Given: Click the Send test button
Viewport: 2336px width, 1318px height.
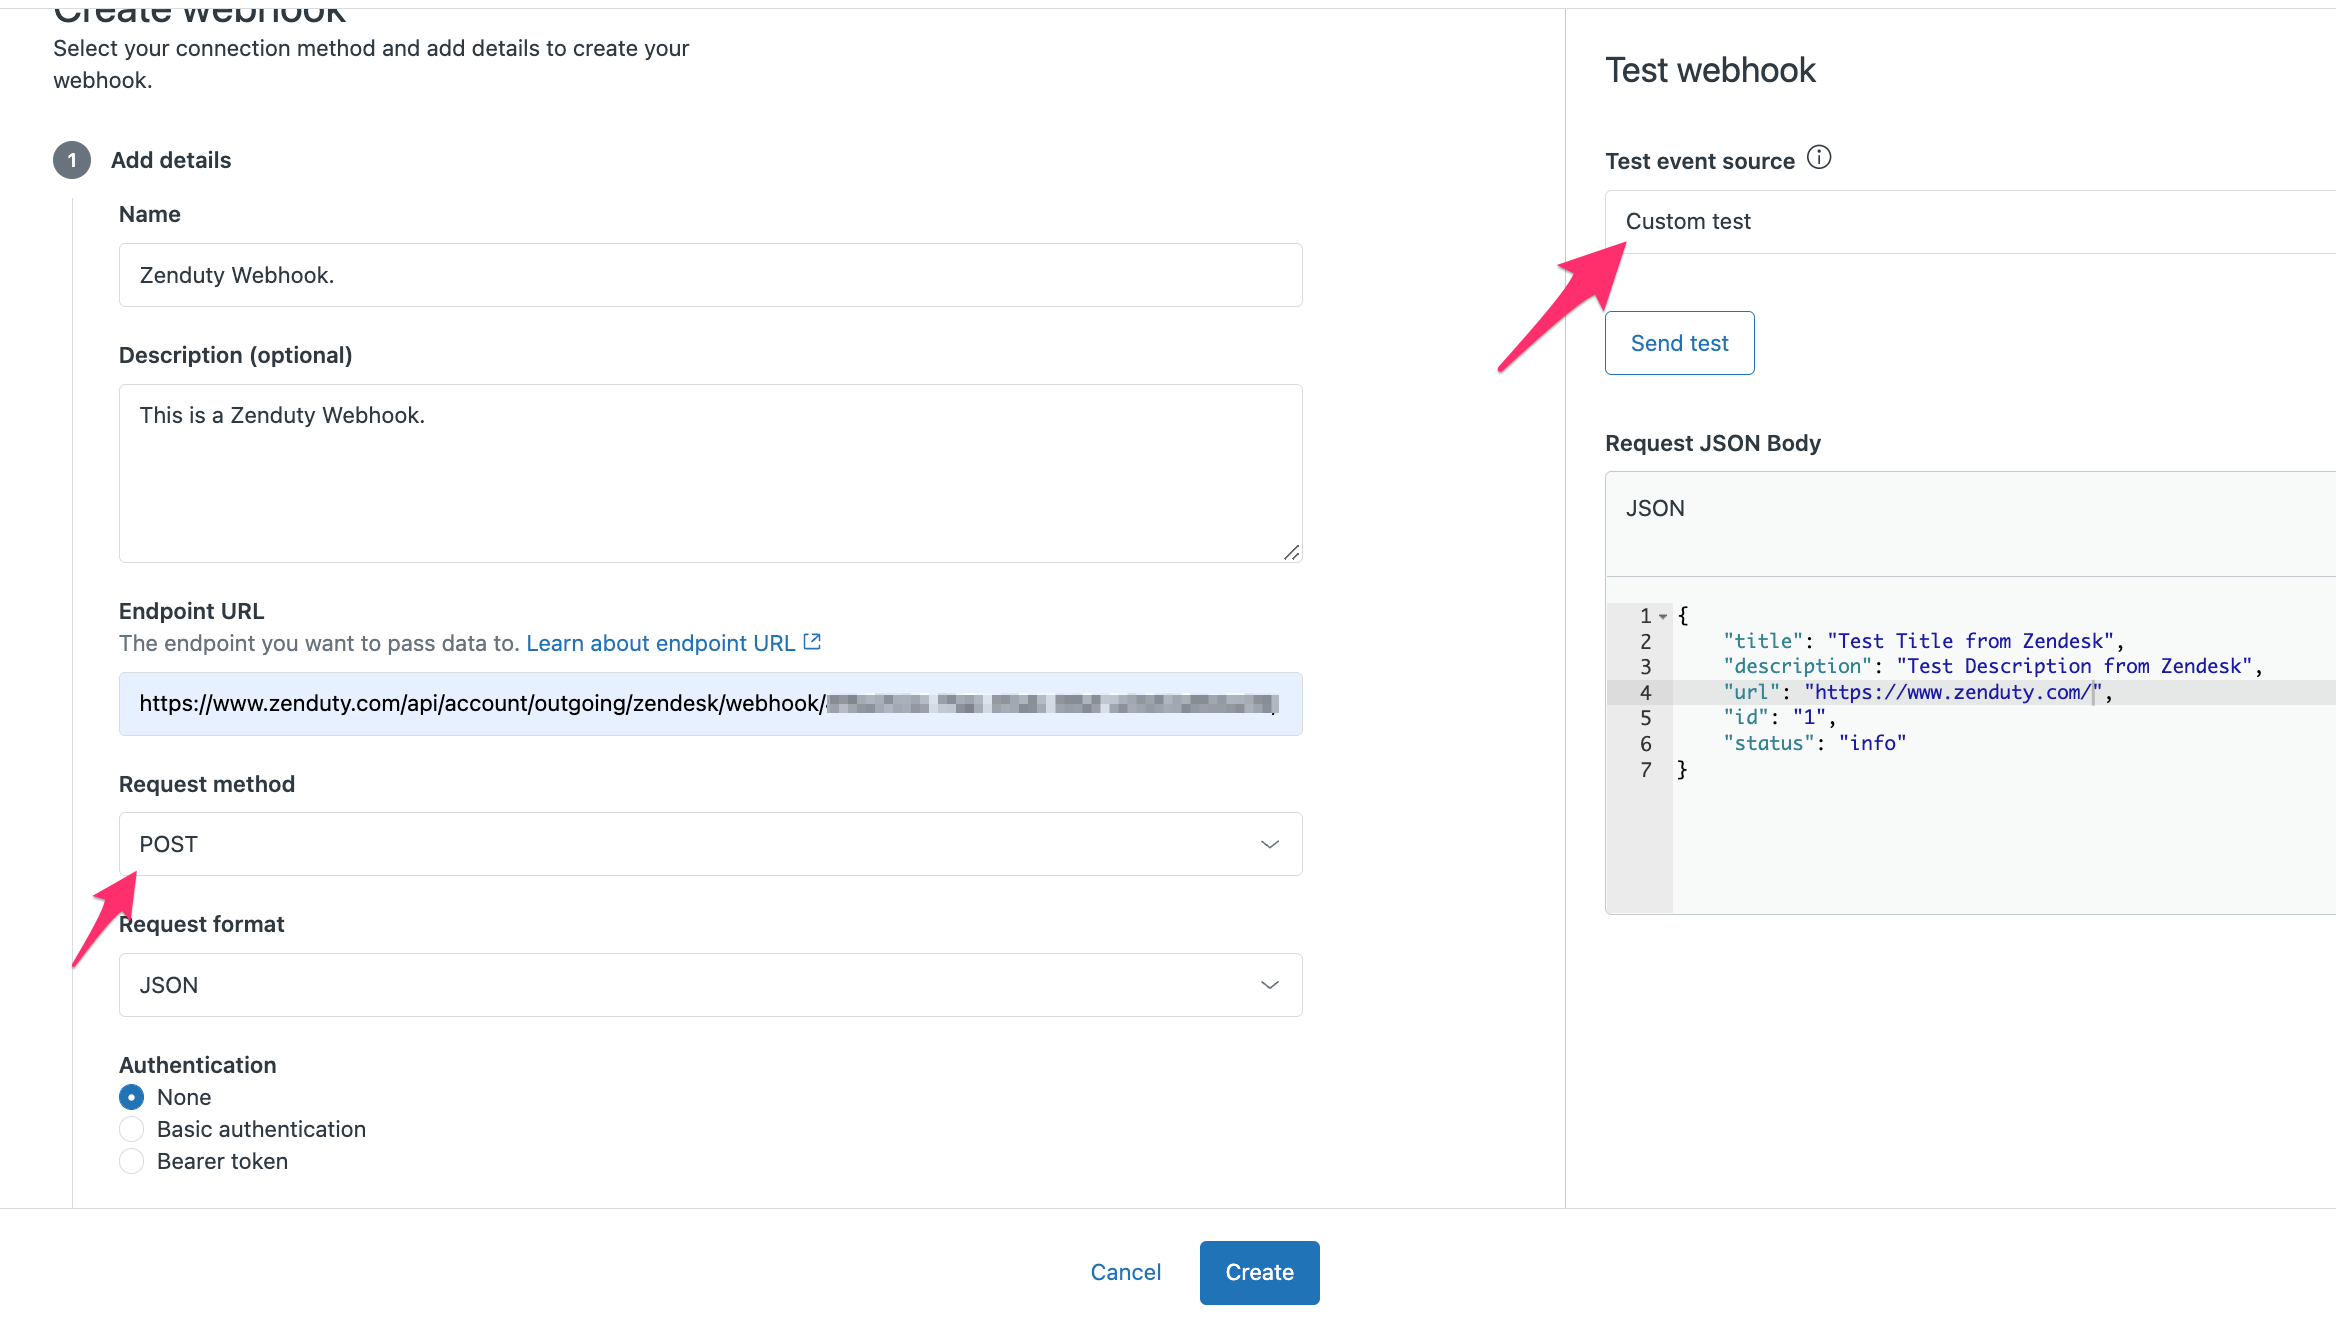Looking at the screenshot, I should click(1679, 343).
